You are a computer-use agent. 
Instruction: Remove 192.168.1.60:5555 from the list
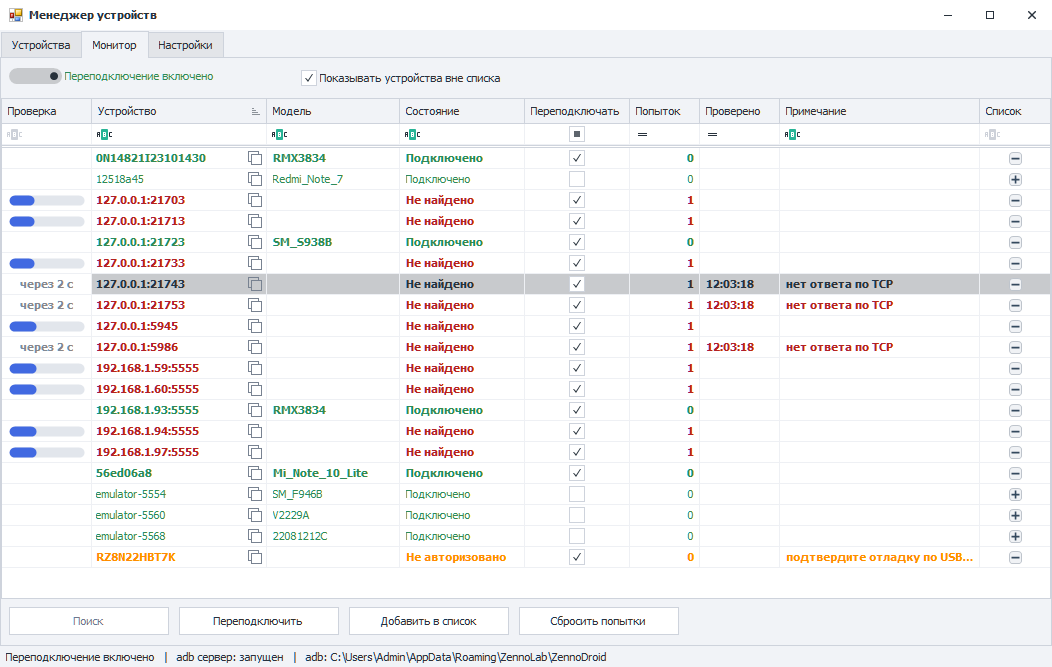pos(1015,389)
